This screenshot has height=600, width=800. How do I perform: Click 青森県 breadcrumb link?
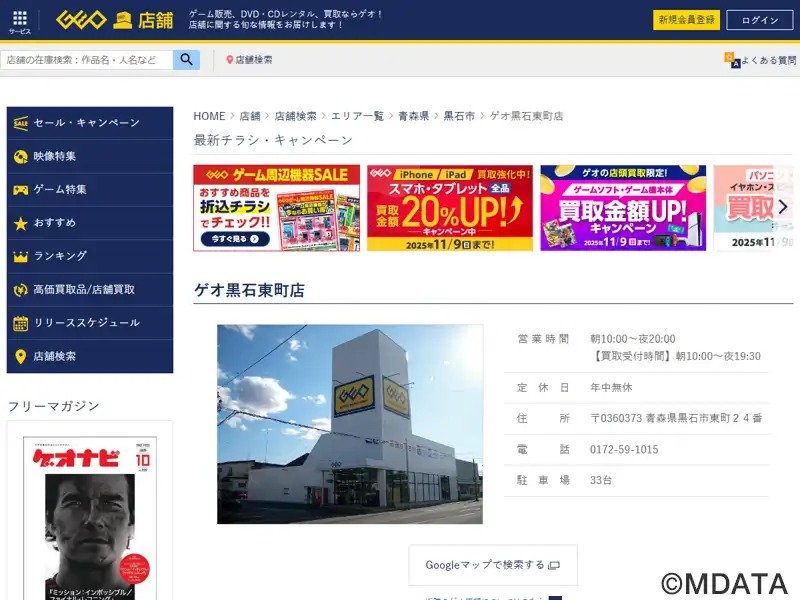[414, 116]
